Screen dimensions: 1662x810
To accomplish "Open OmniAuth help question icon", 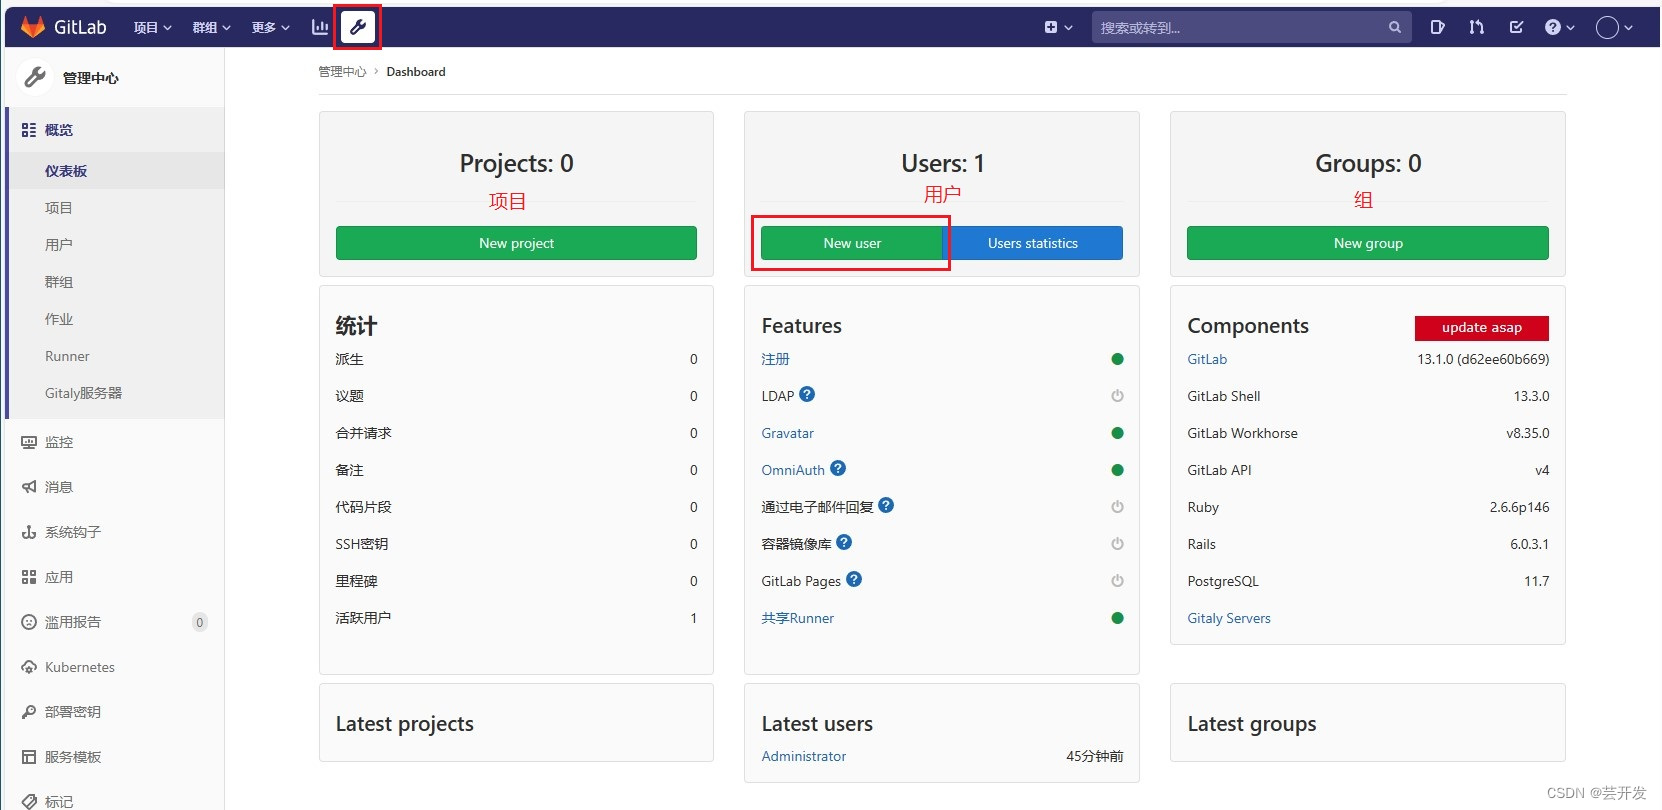I will click(x=838, y=468).
